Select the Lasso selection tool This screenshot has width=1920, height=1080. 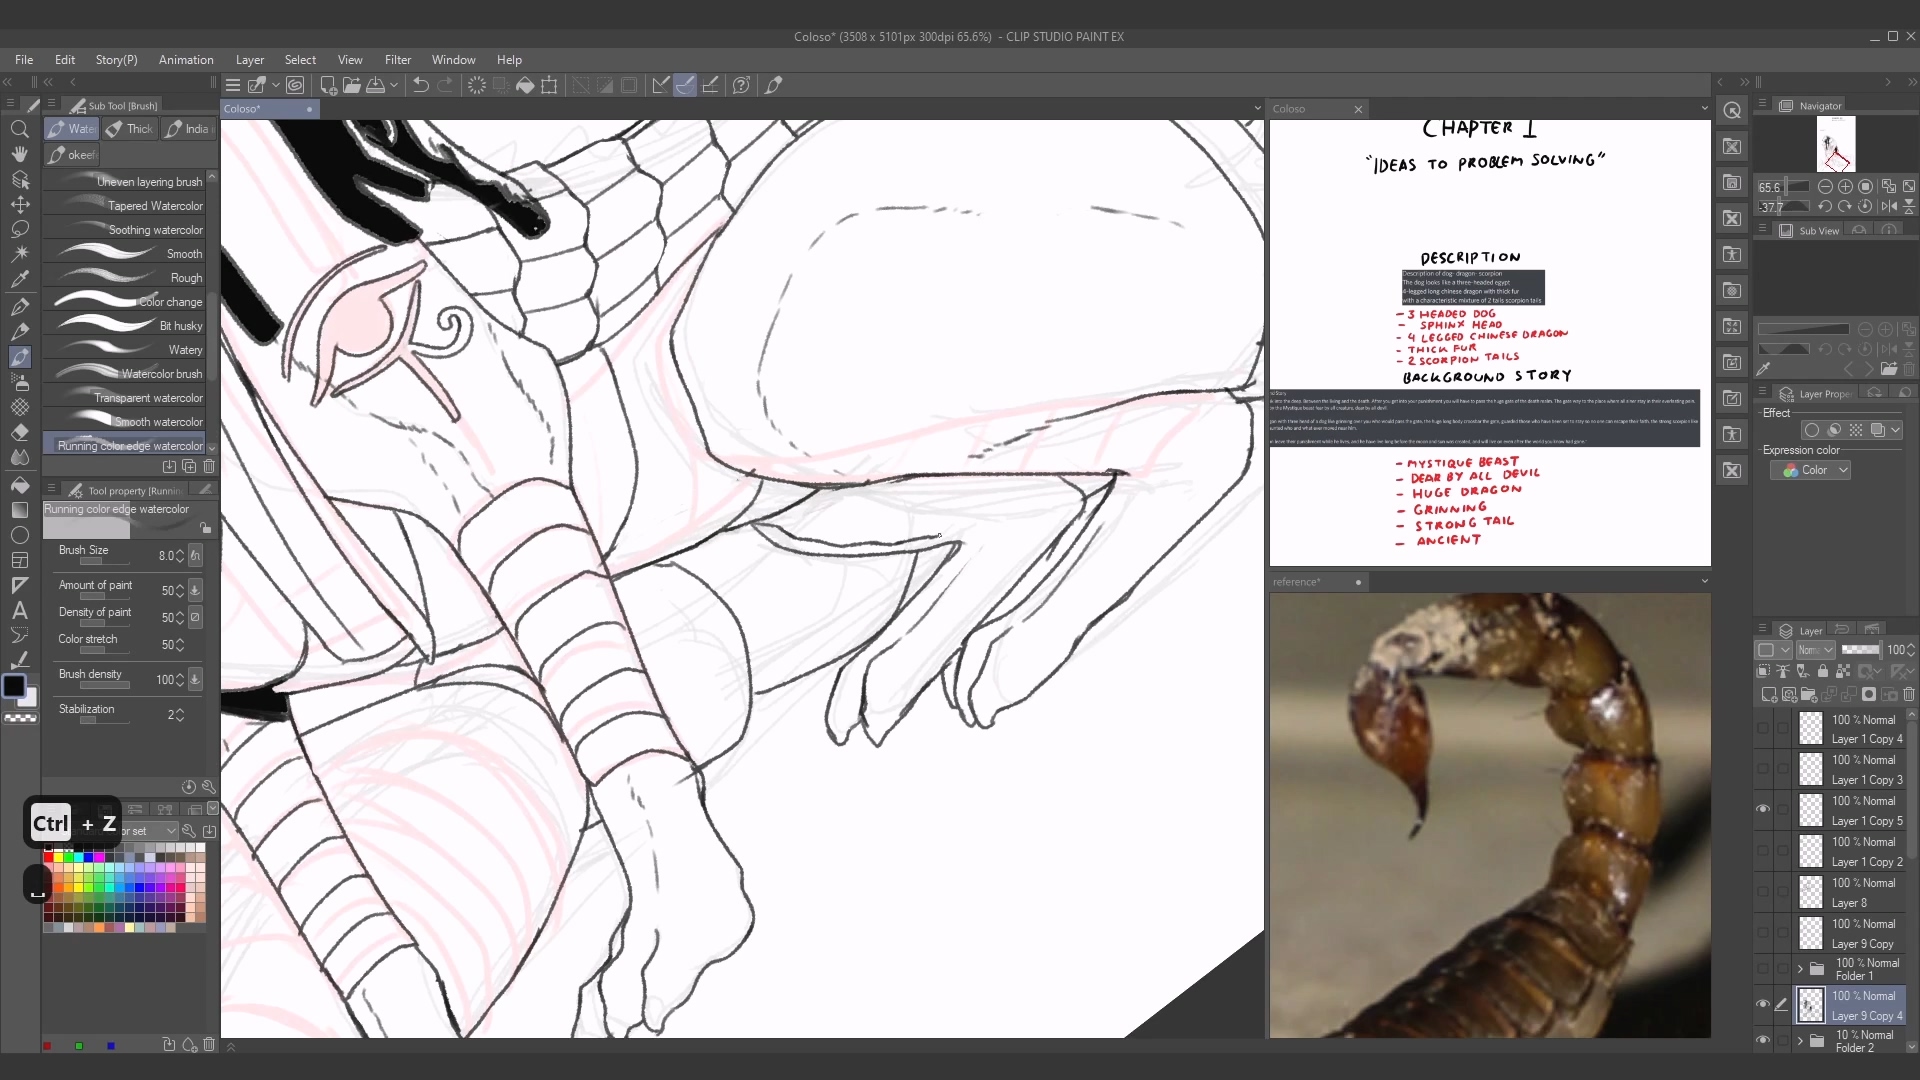pyautogui.click(x=19, y=230)
